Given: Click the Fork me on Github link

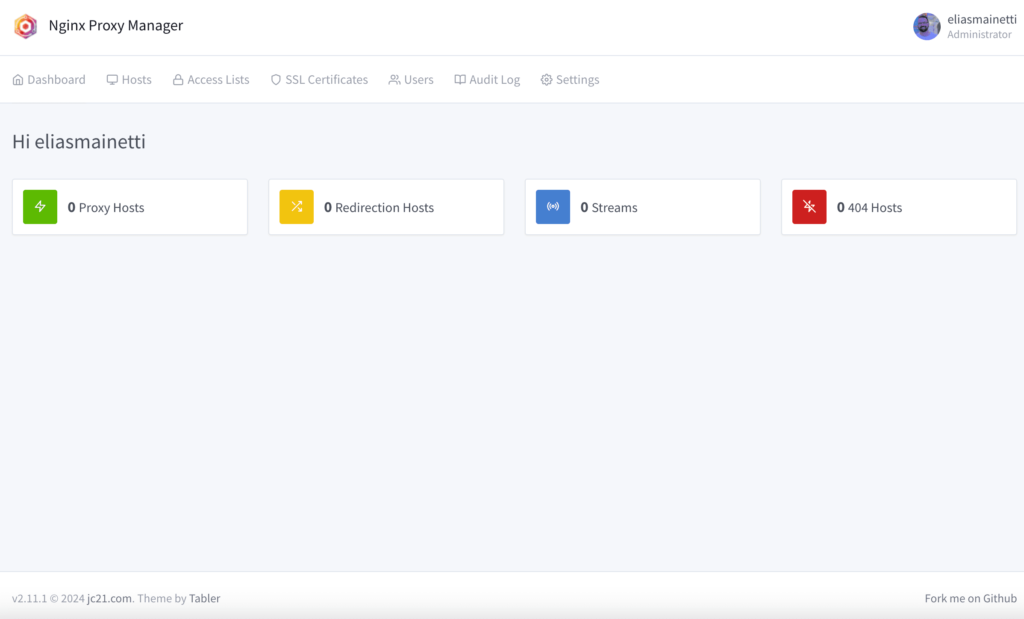Looking at the screenshot, I should tap(970, 599).
